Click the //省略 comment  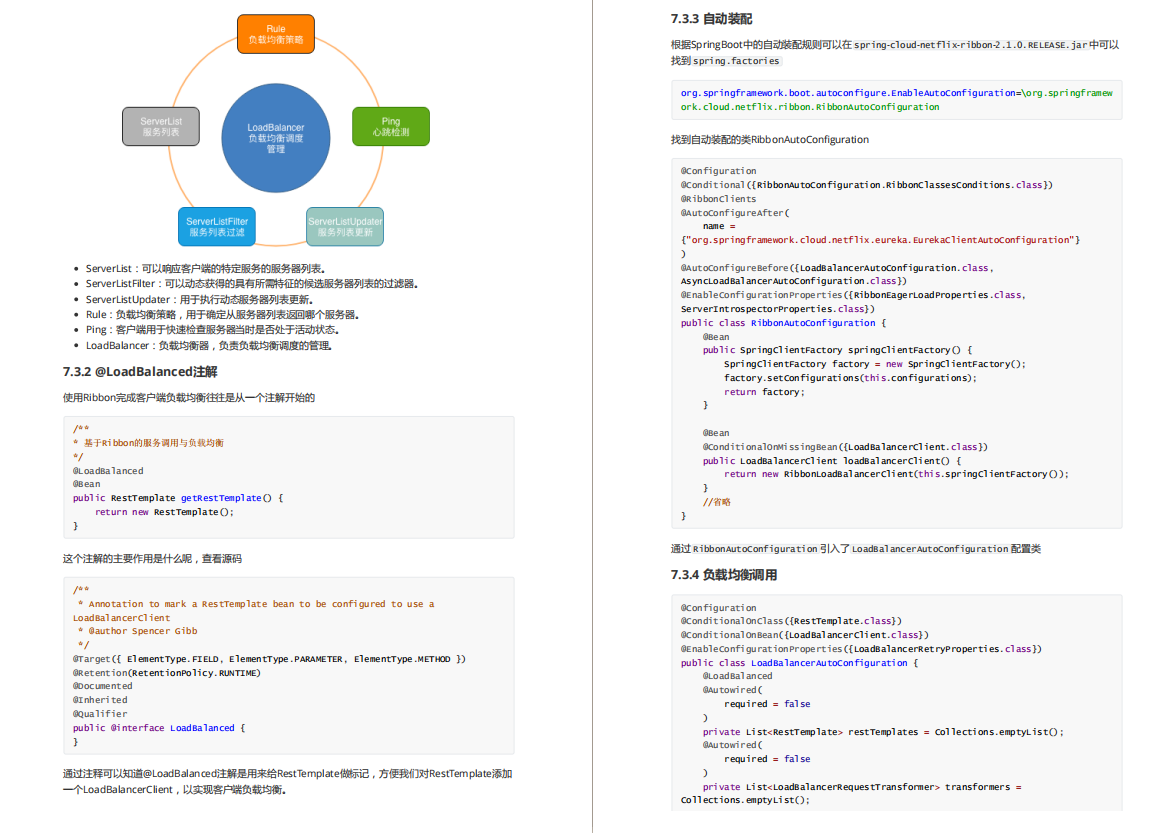point(716,503)
